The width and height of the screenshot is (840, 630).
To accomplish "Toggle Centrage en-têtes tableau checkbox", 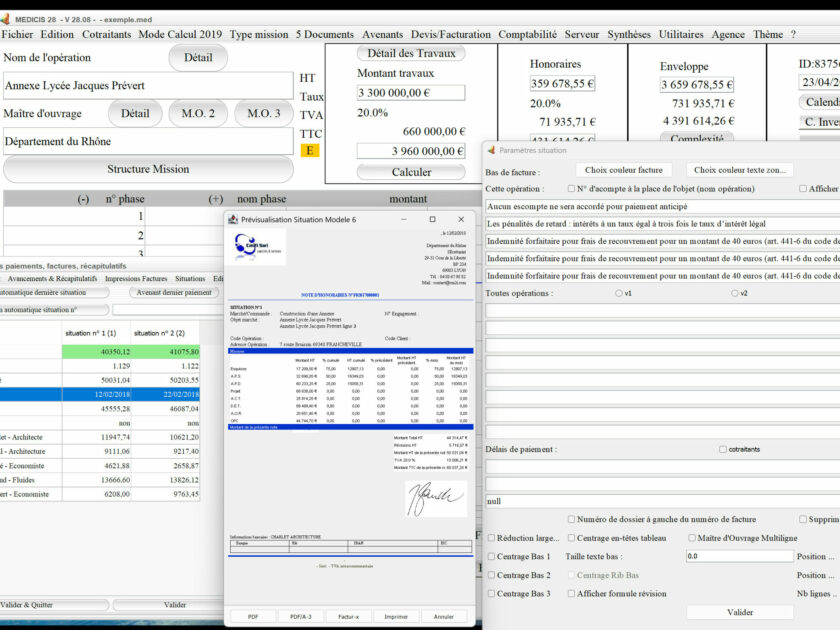I will click(x=571, y=538).
